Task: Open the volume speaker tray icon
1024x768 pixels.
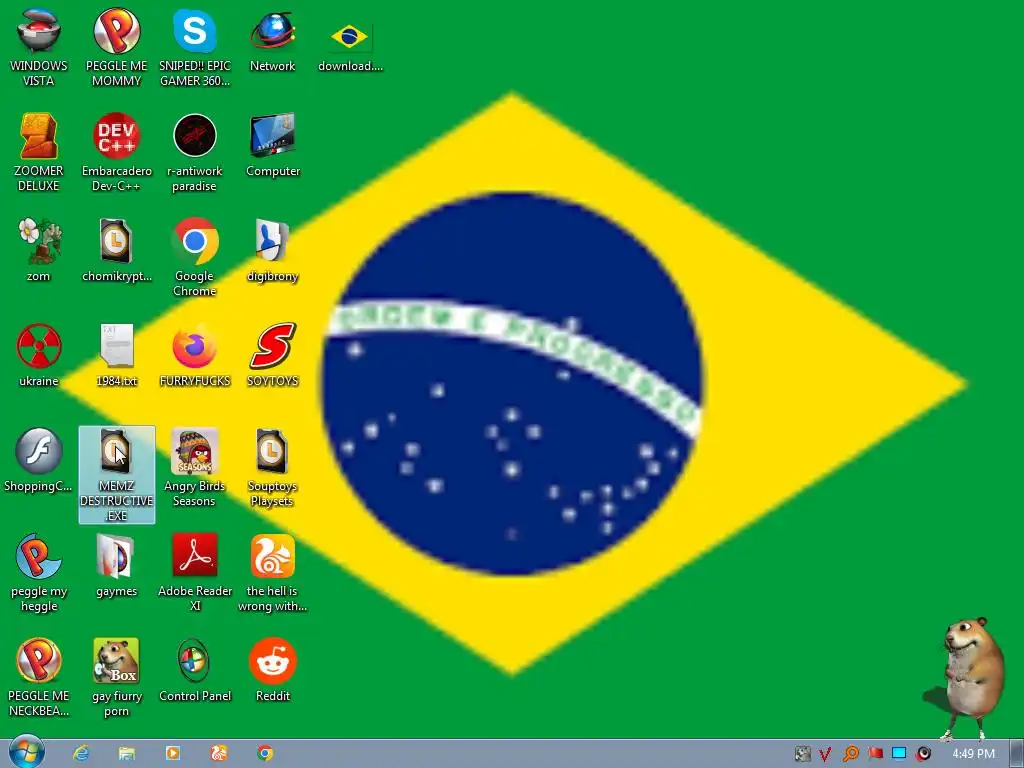Action: pos(923,754)
